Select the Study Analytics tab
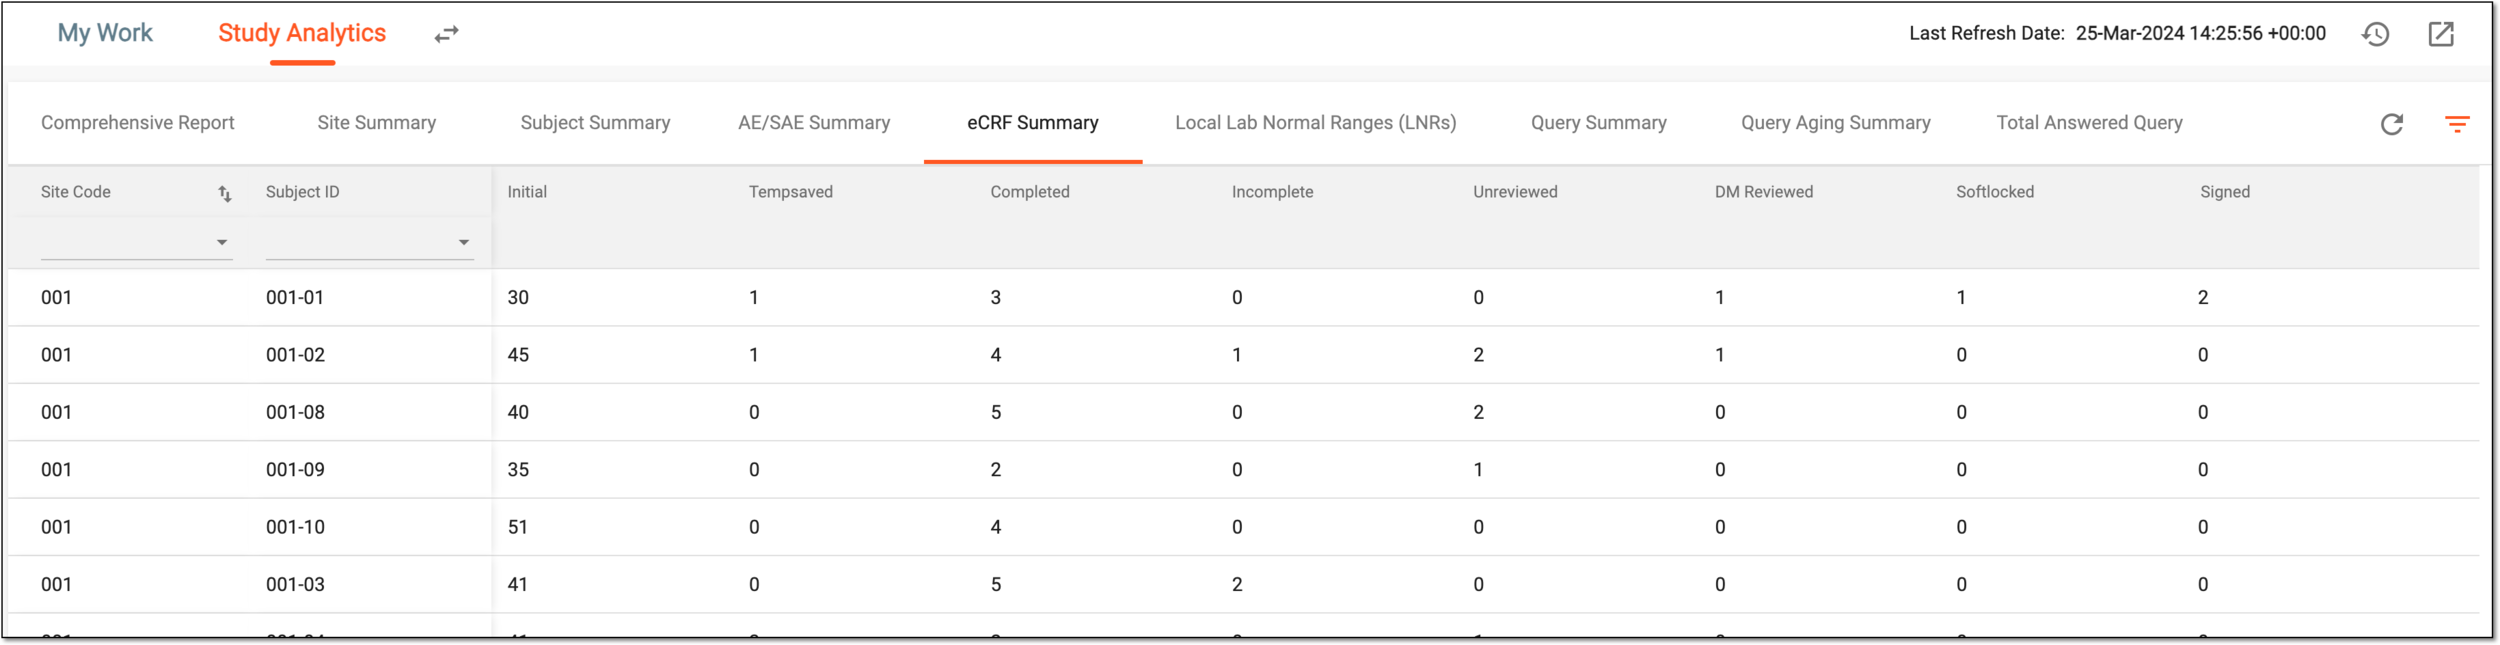The image size is (2500, 645). click(302, 33)
